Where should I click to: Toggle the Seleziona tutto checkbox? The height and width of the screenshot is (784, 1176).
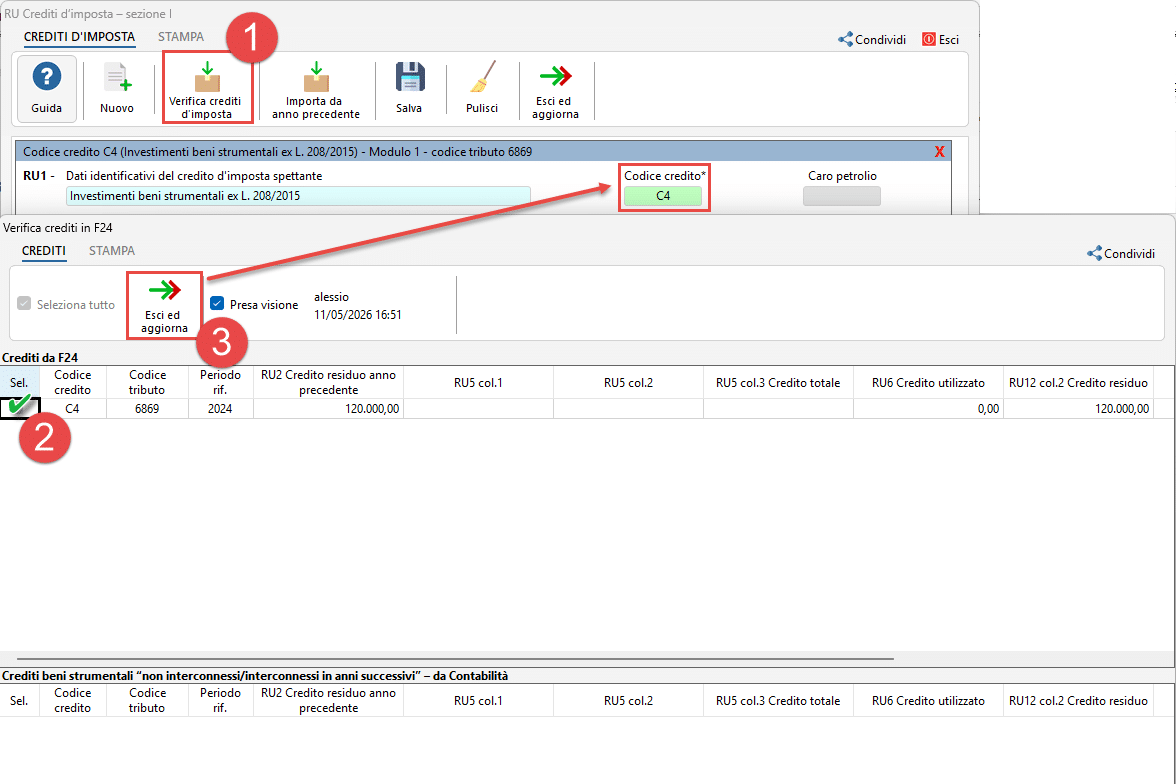point(24,304)
